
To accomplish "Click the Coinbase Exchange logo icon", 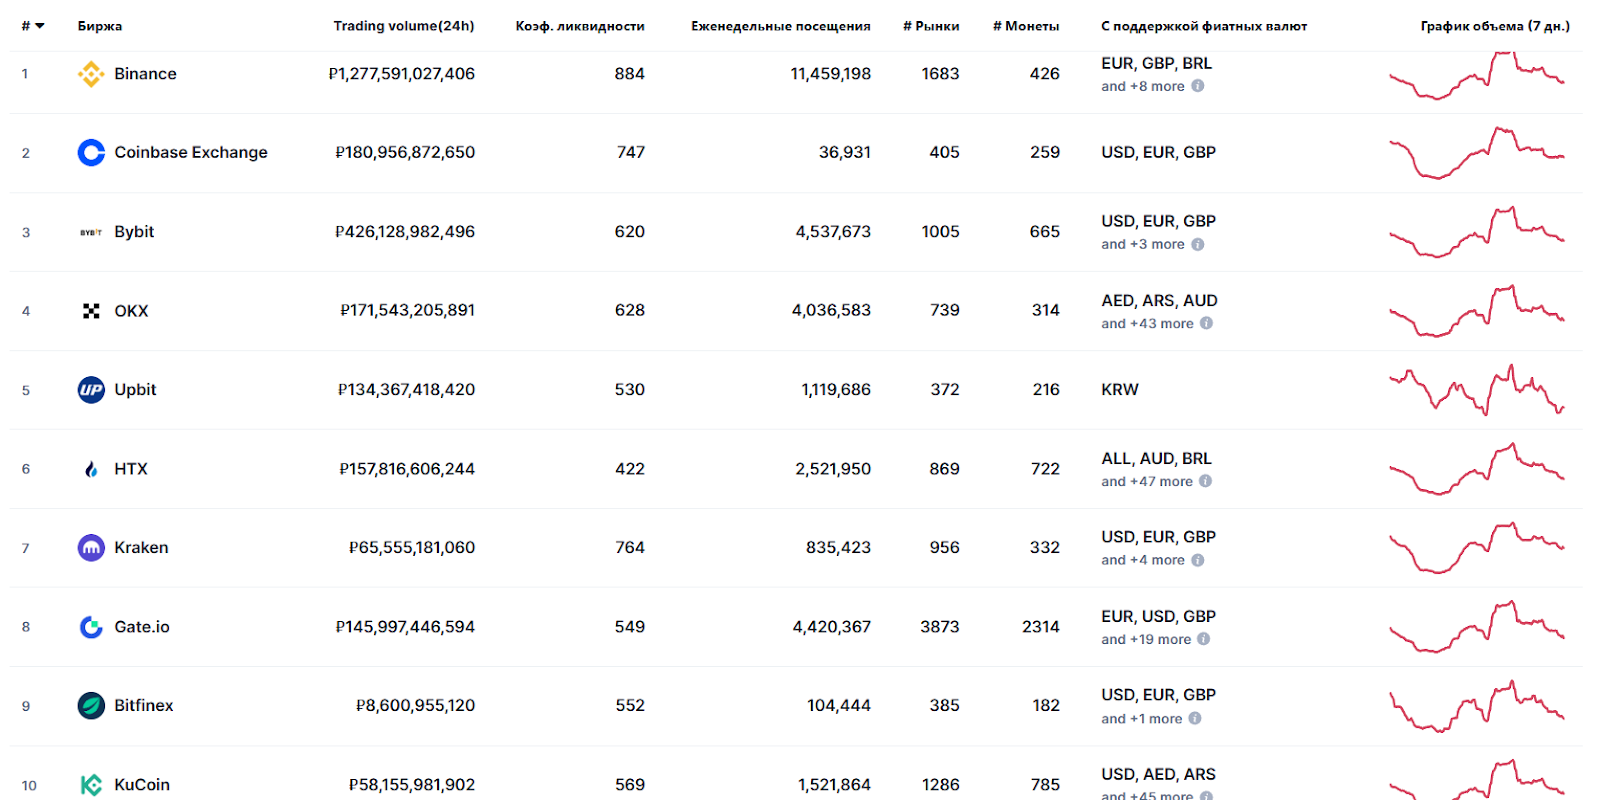I will [x=91, y=153].
